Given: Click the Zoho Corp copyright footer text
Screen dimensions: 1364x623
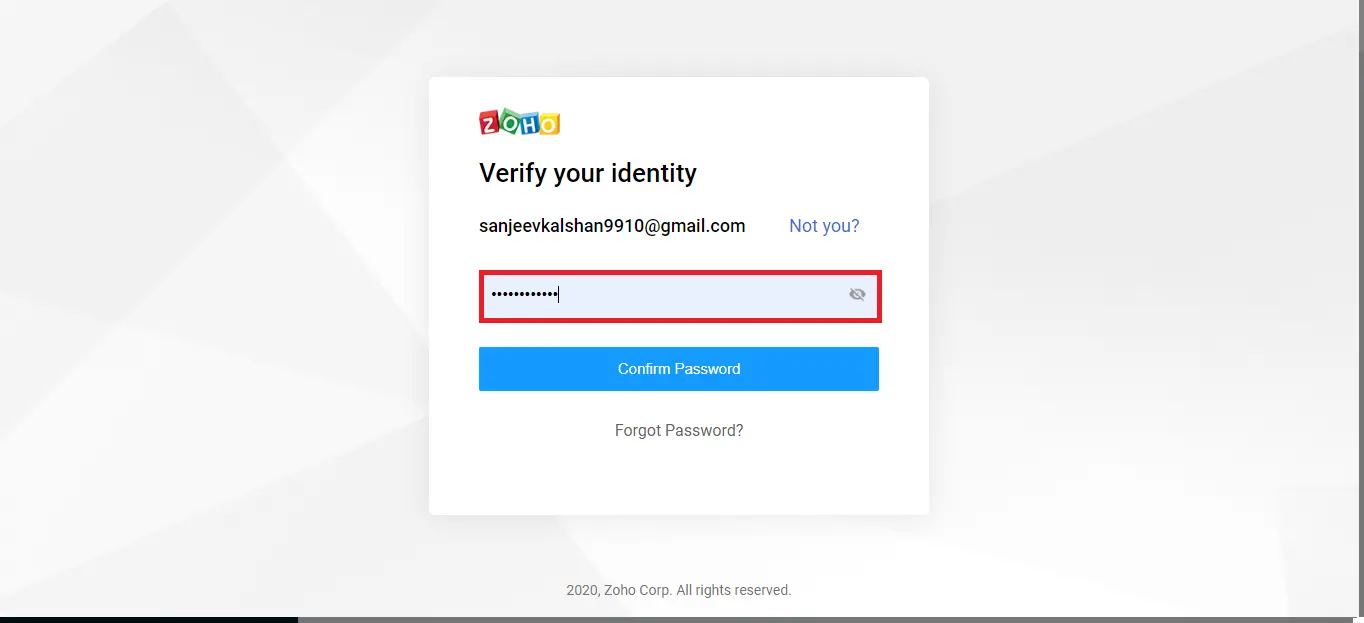Looking at the screenshot, I should tap(679, 590).
